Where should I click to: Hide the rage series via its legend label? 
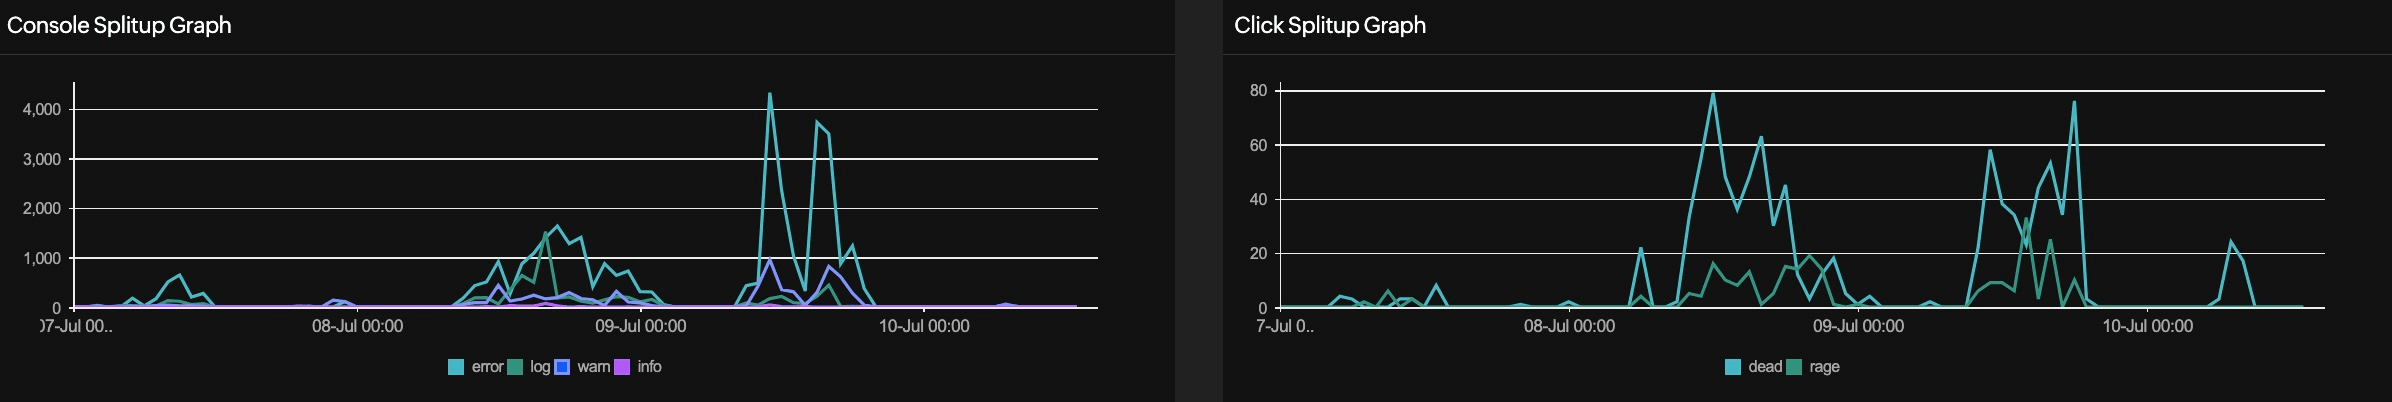pos(1824,367)
